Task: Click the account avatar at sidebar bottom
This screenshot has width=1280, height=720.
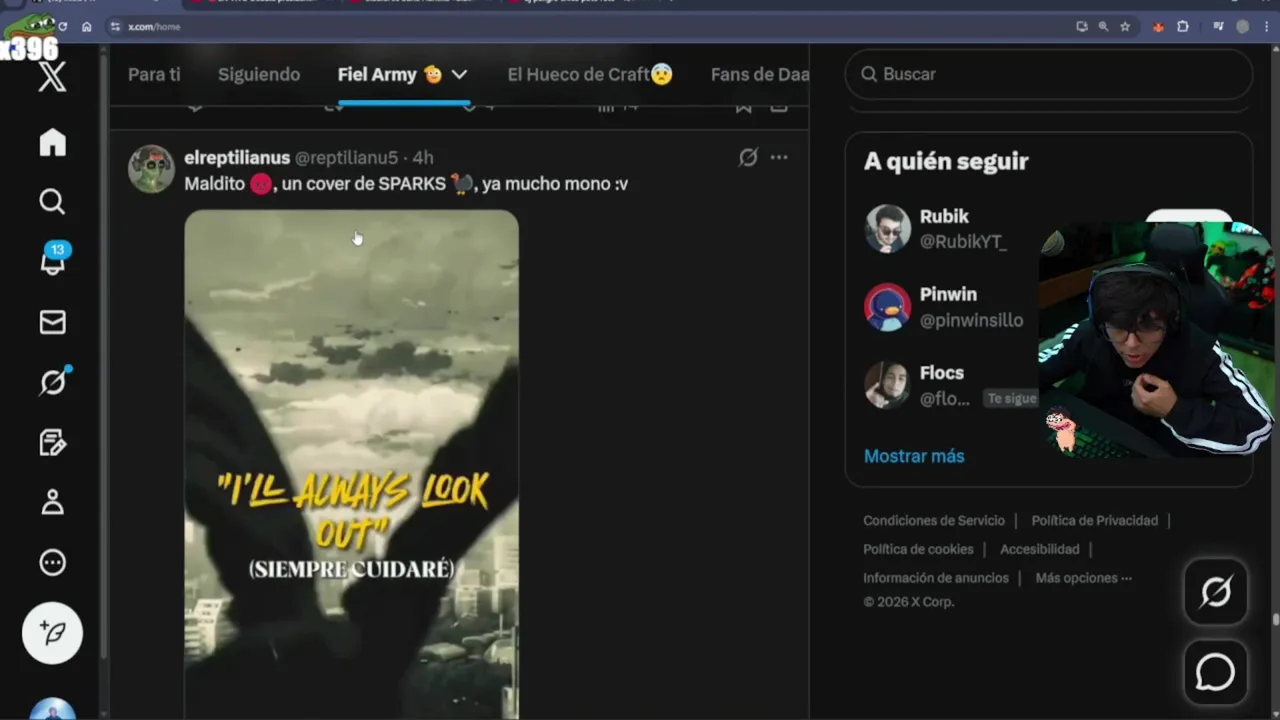Action: [52, 708]
